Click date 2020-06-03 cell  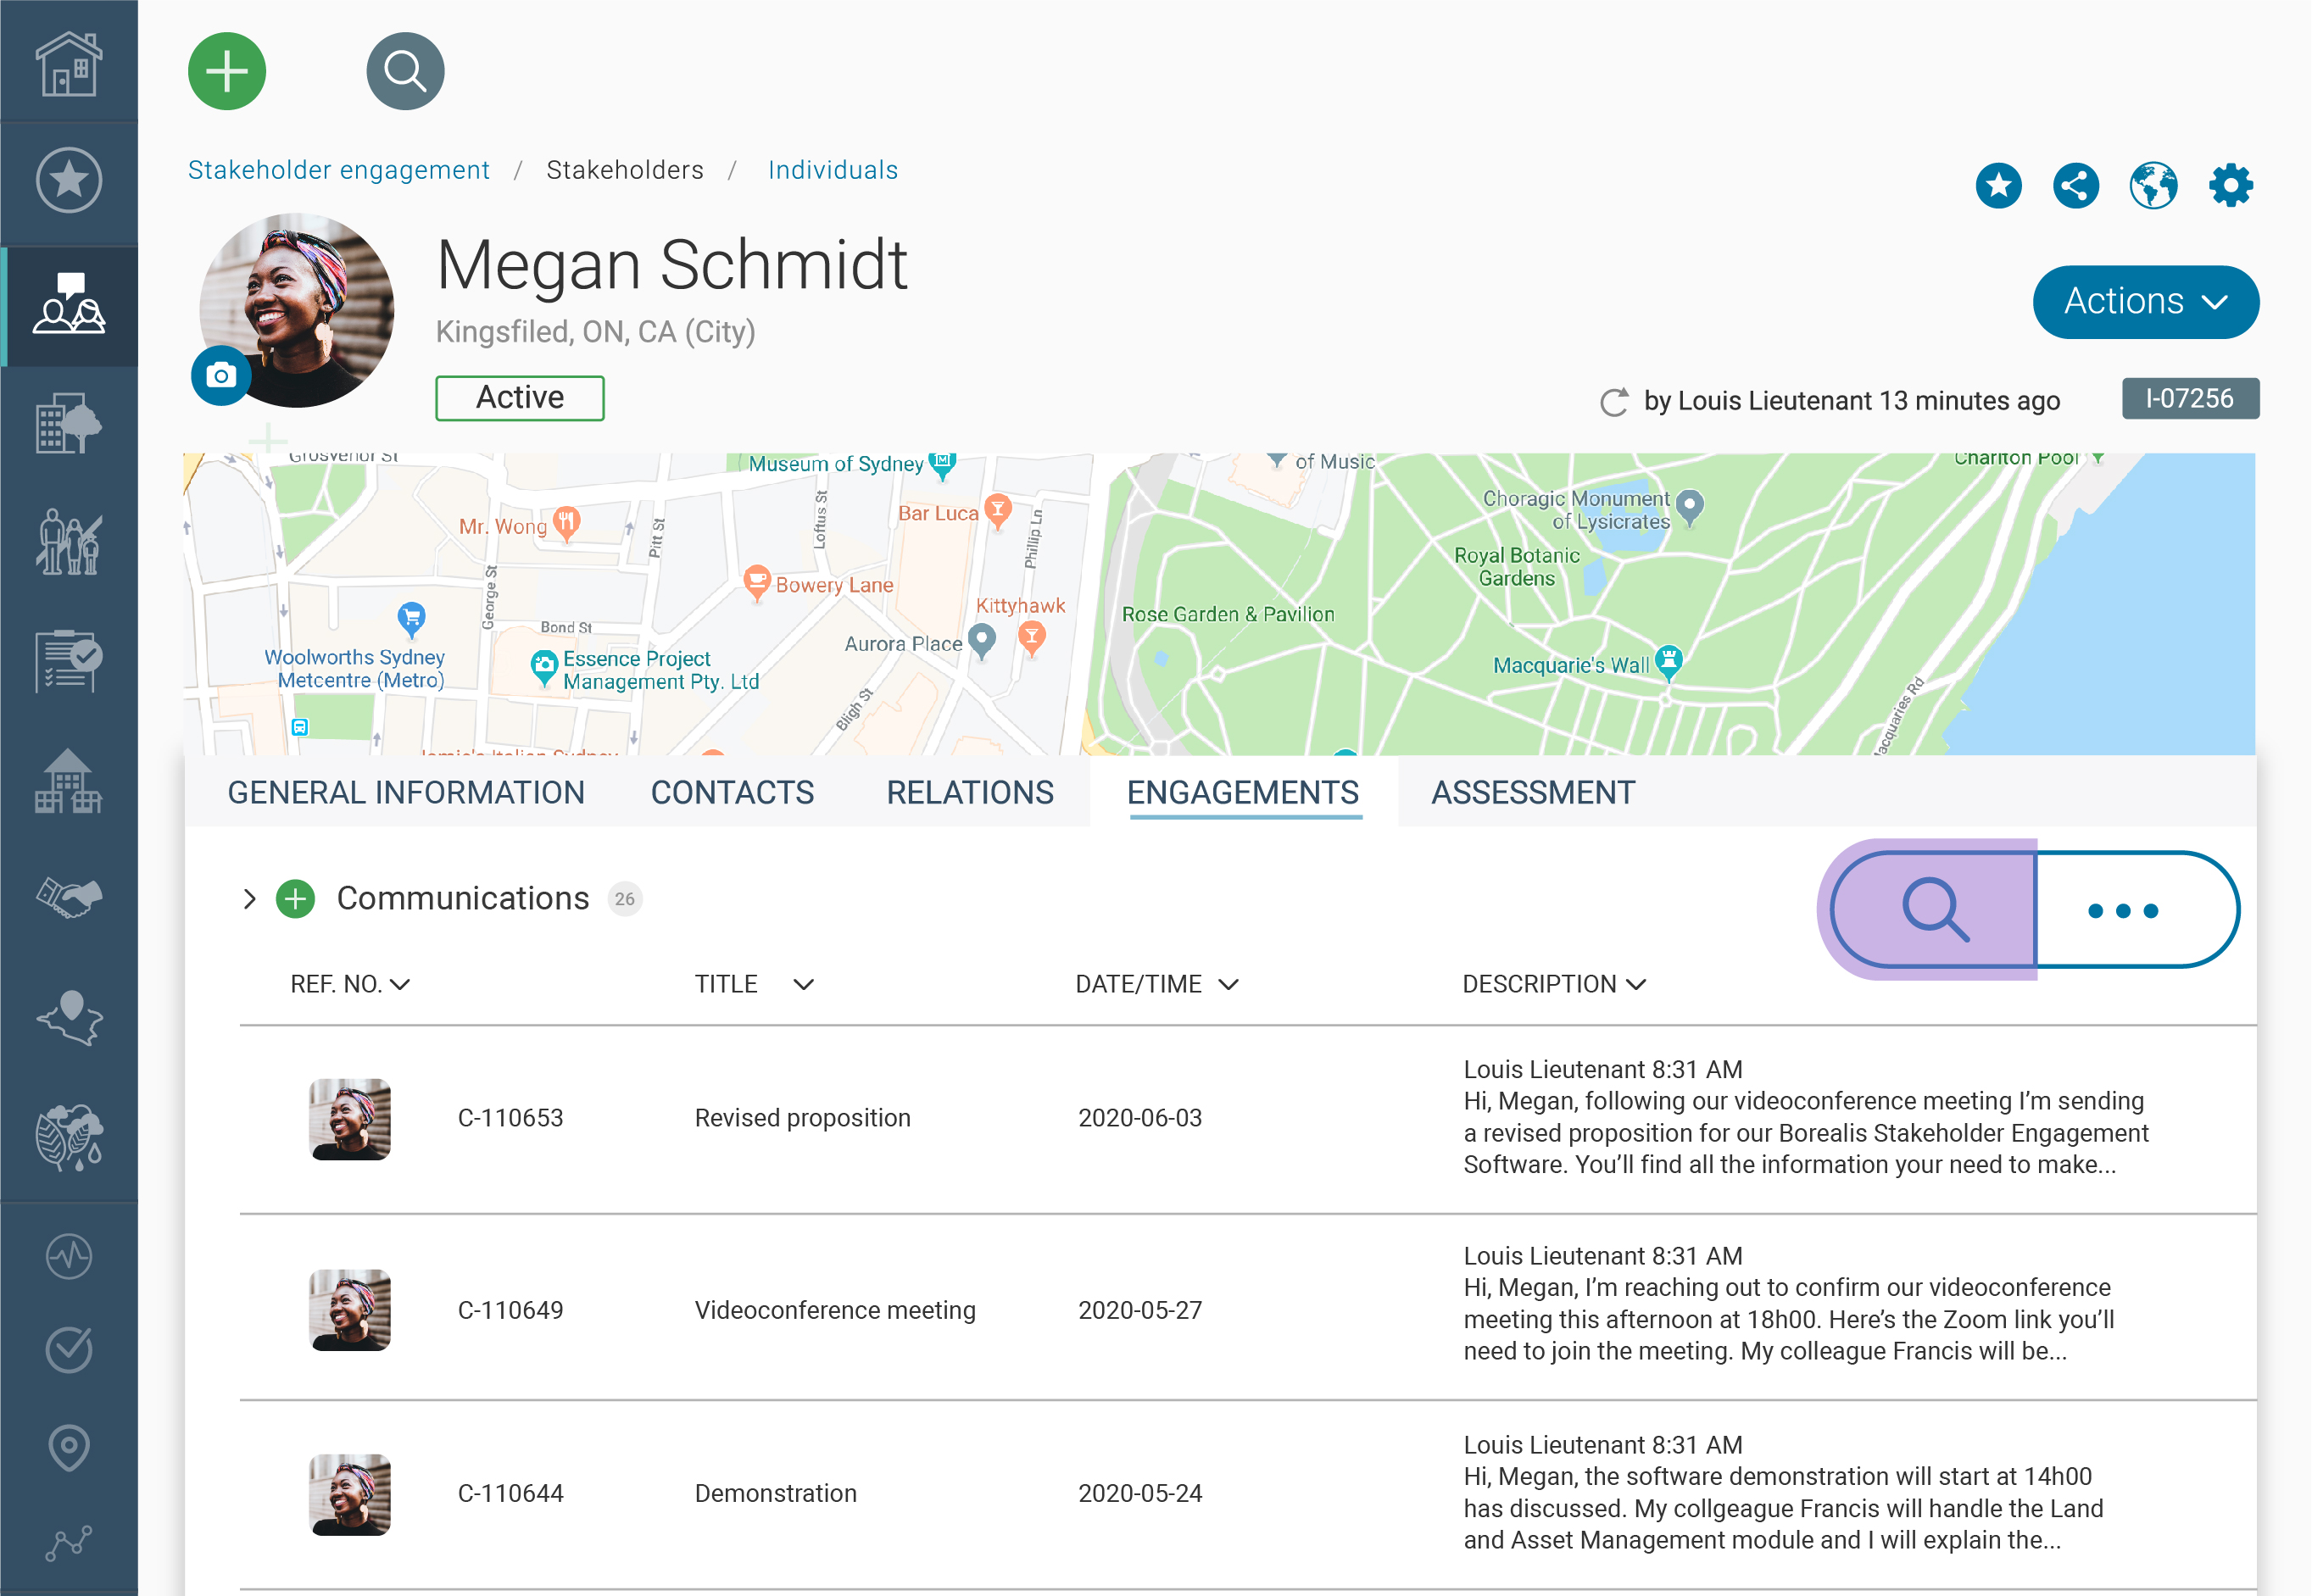[1140, 1118]
